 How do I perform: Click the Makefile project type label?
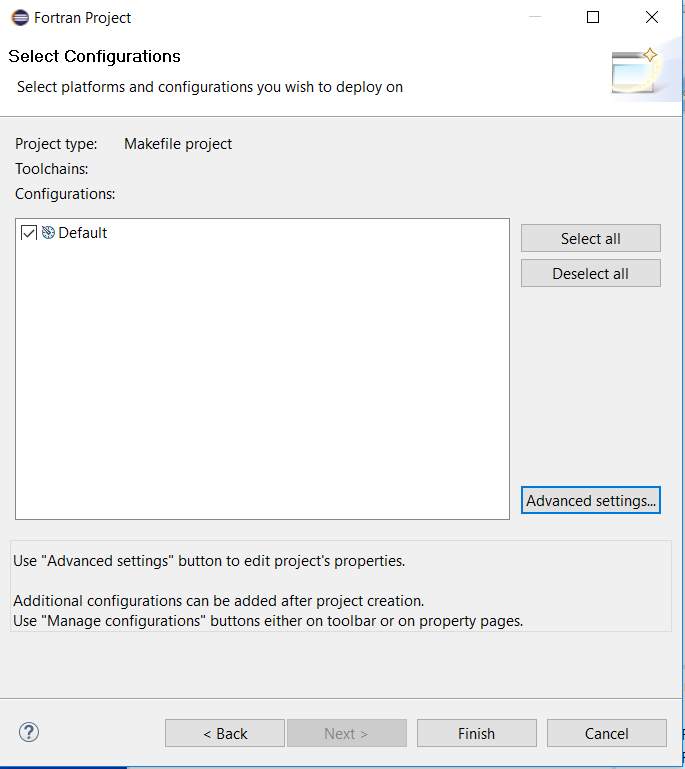pos(178,144)
